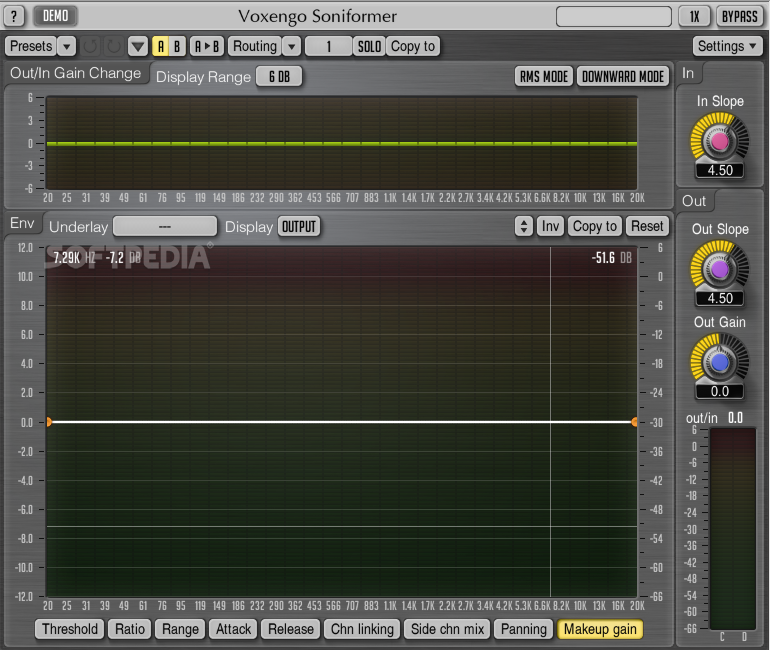Toggle the 1X oversampling button
Viewport: 770px width, 650px height.
[694, 16]
